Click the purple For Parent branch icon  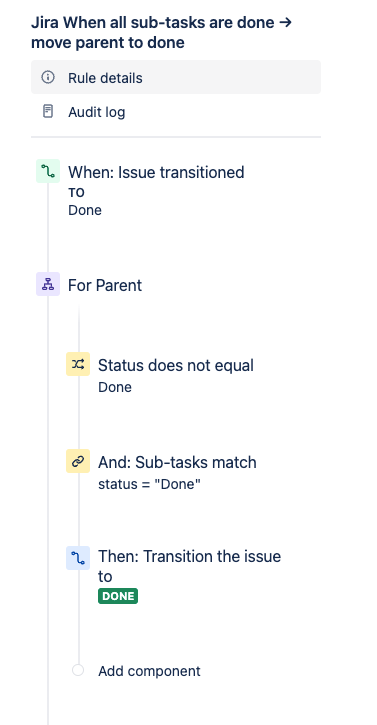coord(48,284)
